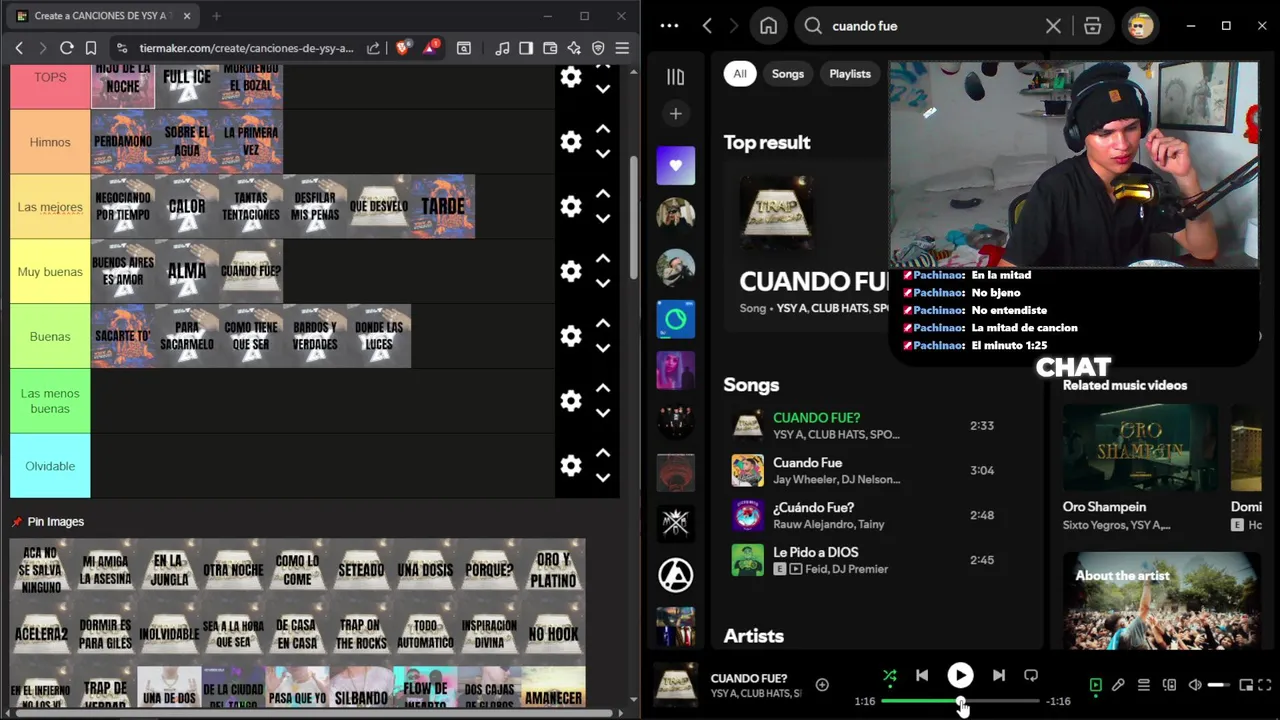The height and width of the screenshot is (720, 1280).
Task: Open settings gear for the Buenas tier
Action: click(x=571, y=336)
